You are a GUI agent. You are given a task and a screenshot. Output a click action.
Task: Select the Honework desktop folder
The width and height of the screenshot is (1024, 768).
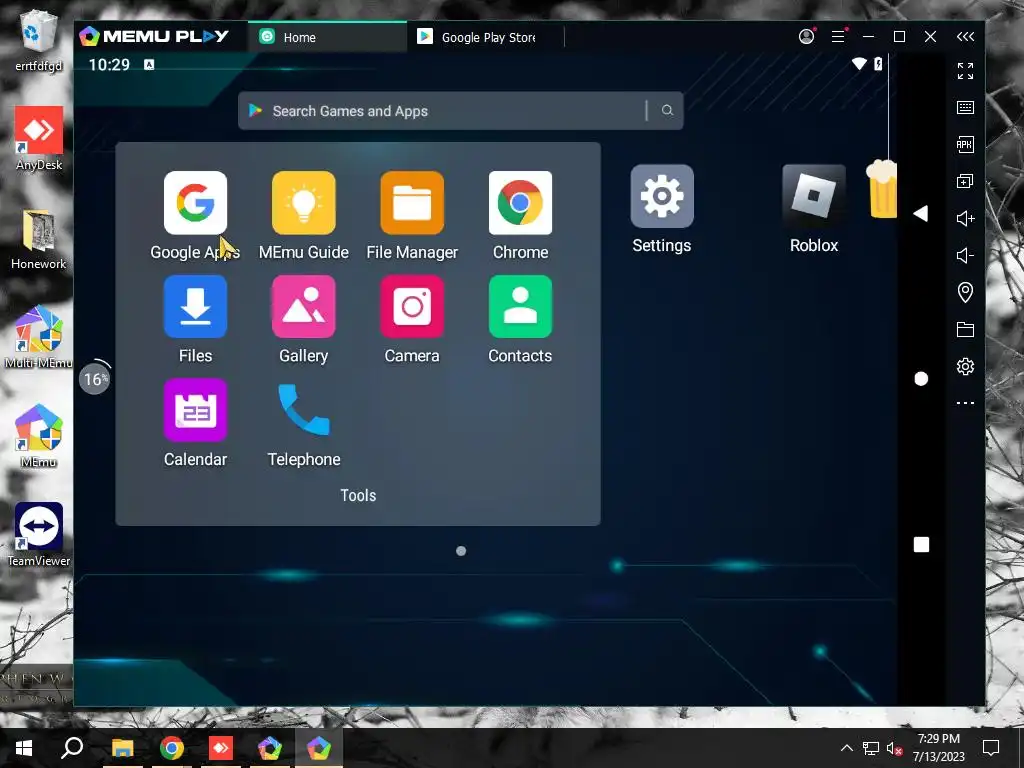pyautogui.click(x=39, y=240)
